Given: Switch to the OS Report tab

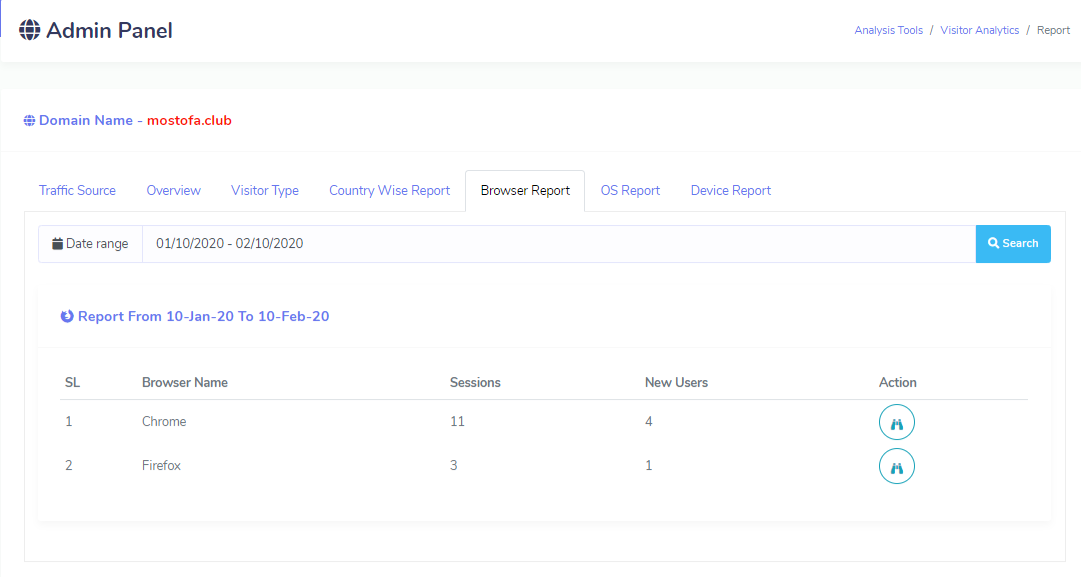Looking at the screenshot, I should coord(630,191).
